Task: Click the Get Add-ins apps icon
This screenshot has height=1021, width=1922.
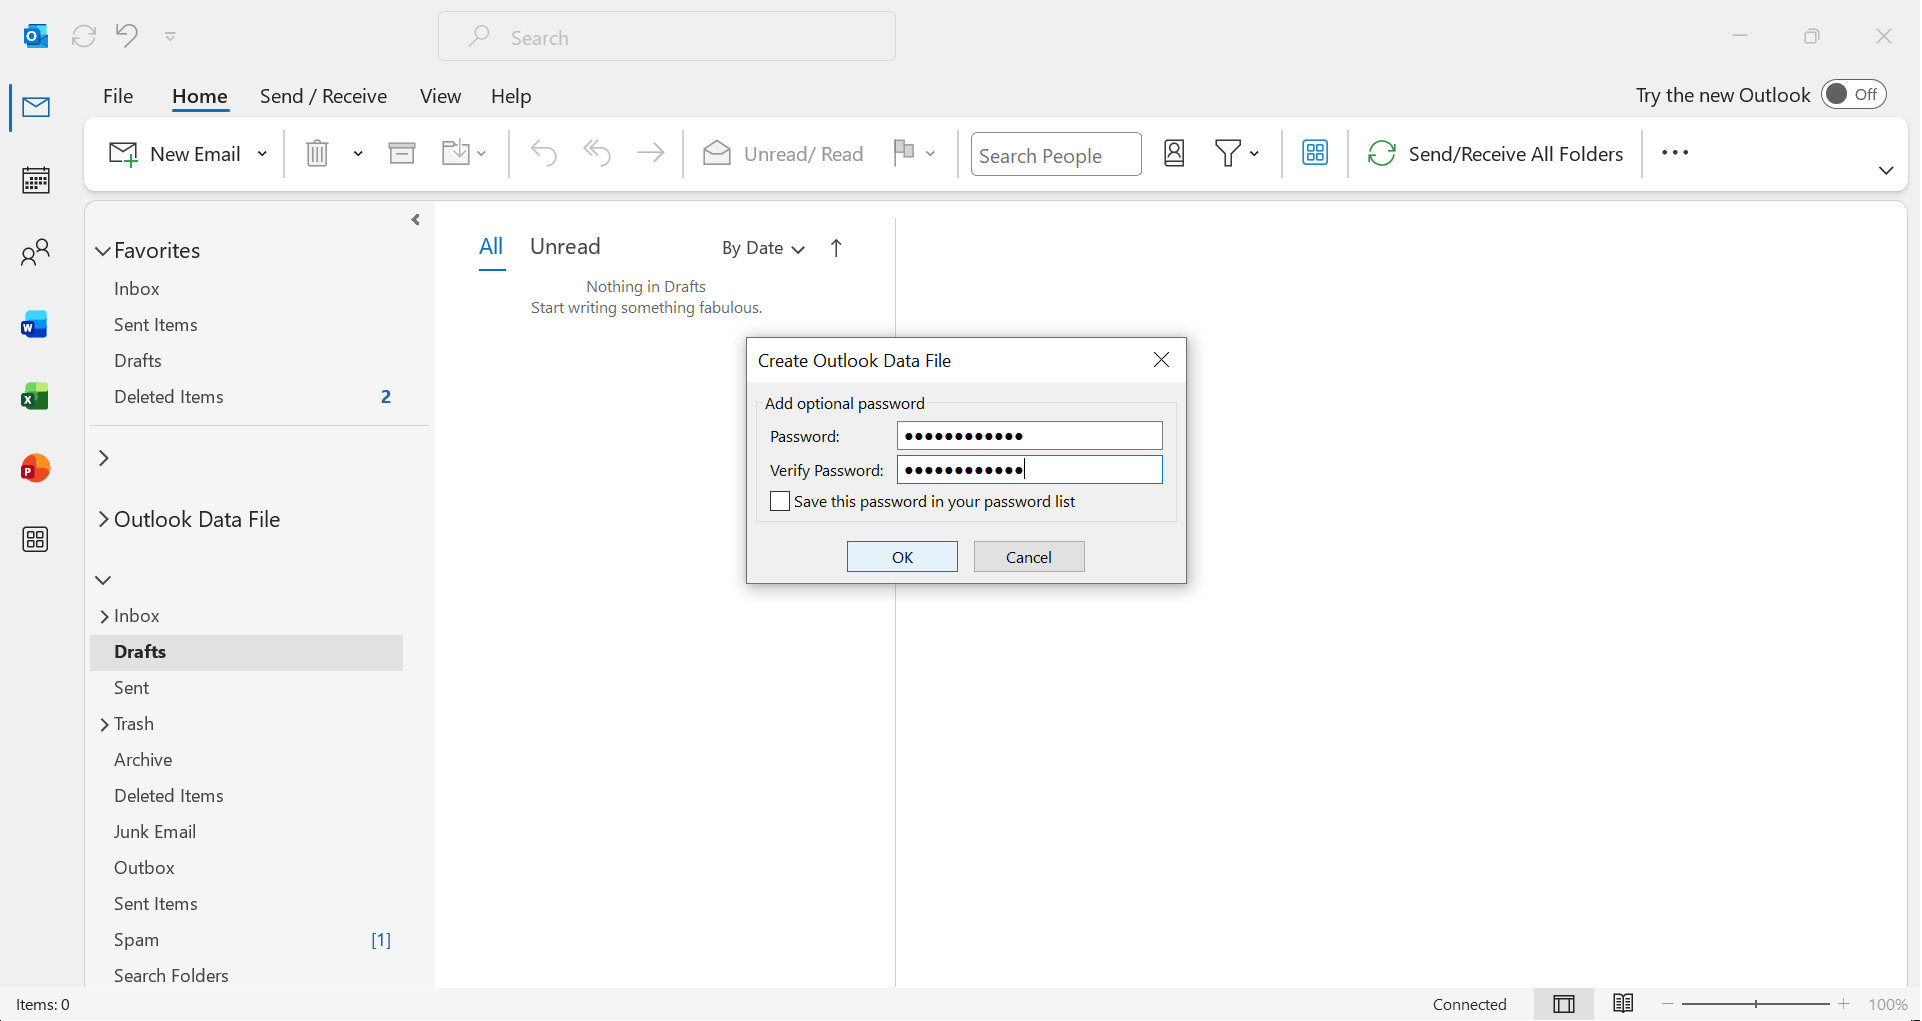Action: click(1315, 153)
